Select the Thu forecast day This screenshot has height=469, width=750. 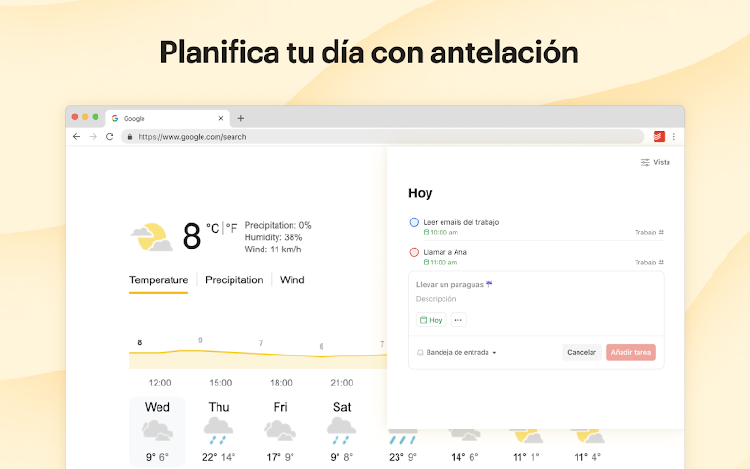pyautogui.click(x=219, y=432)
